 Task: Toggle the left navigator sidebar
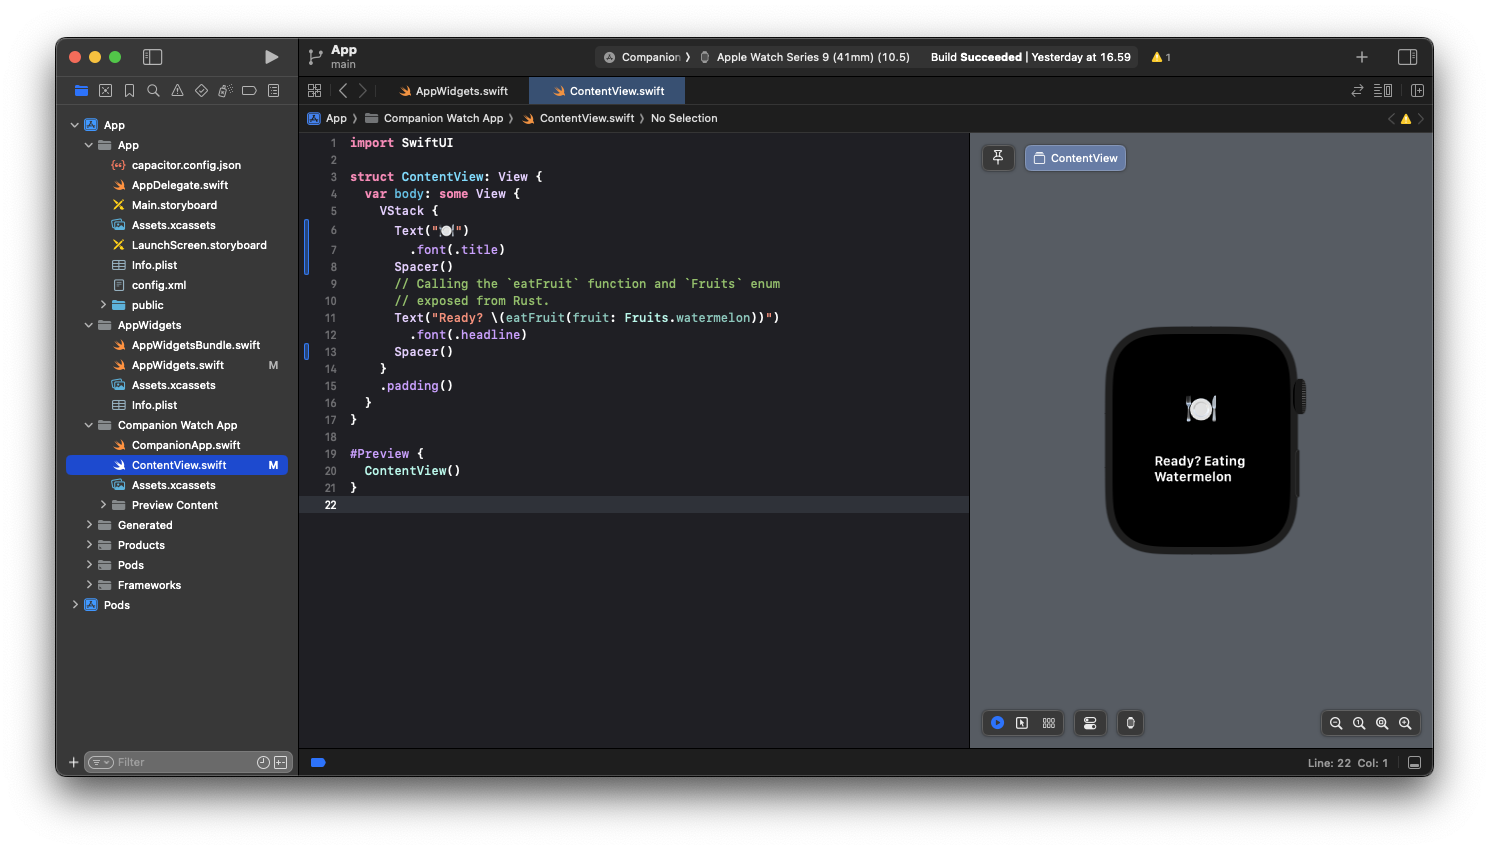[x=153, y=57]
